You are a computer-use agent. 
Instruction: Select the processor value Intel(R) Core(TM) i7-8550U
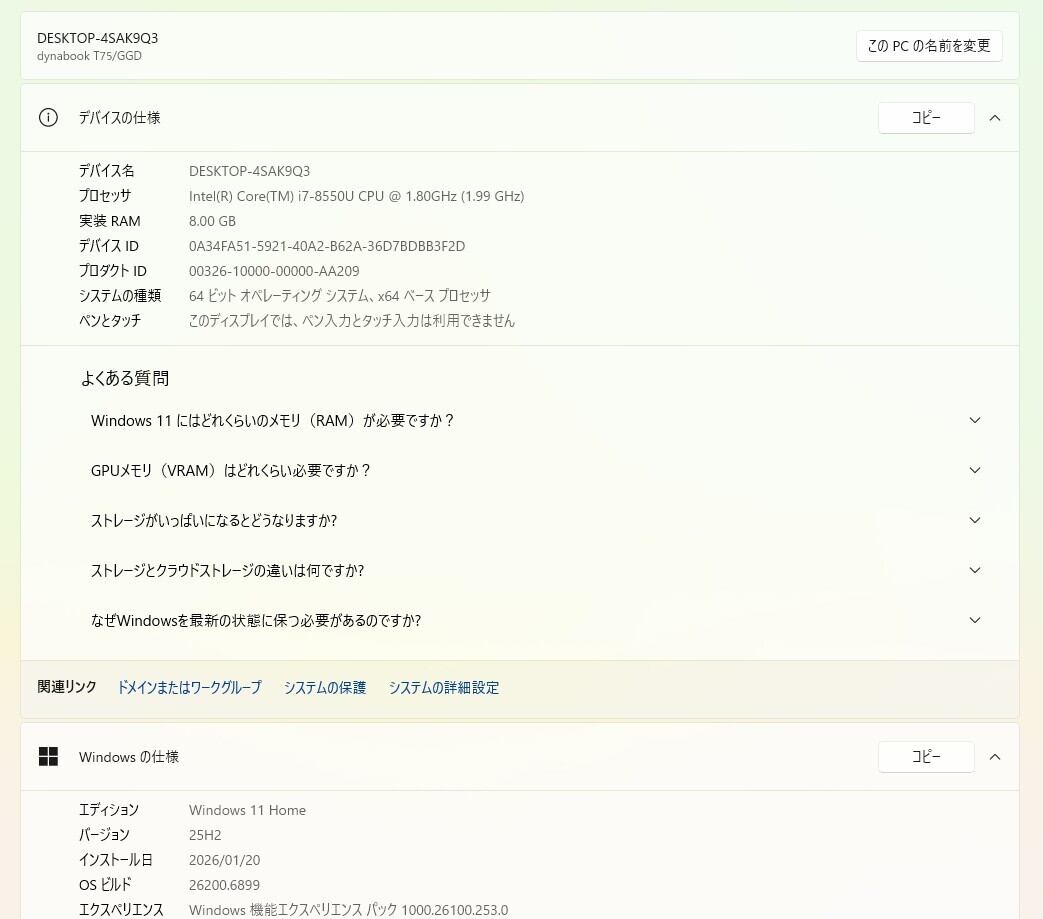click(357, 196)
